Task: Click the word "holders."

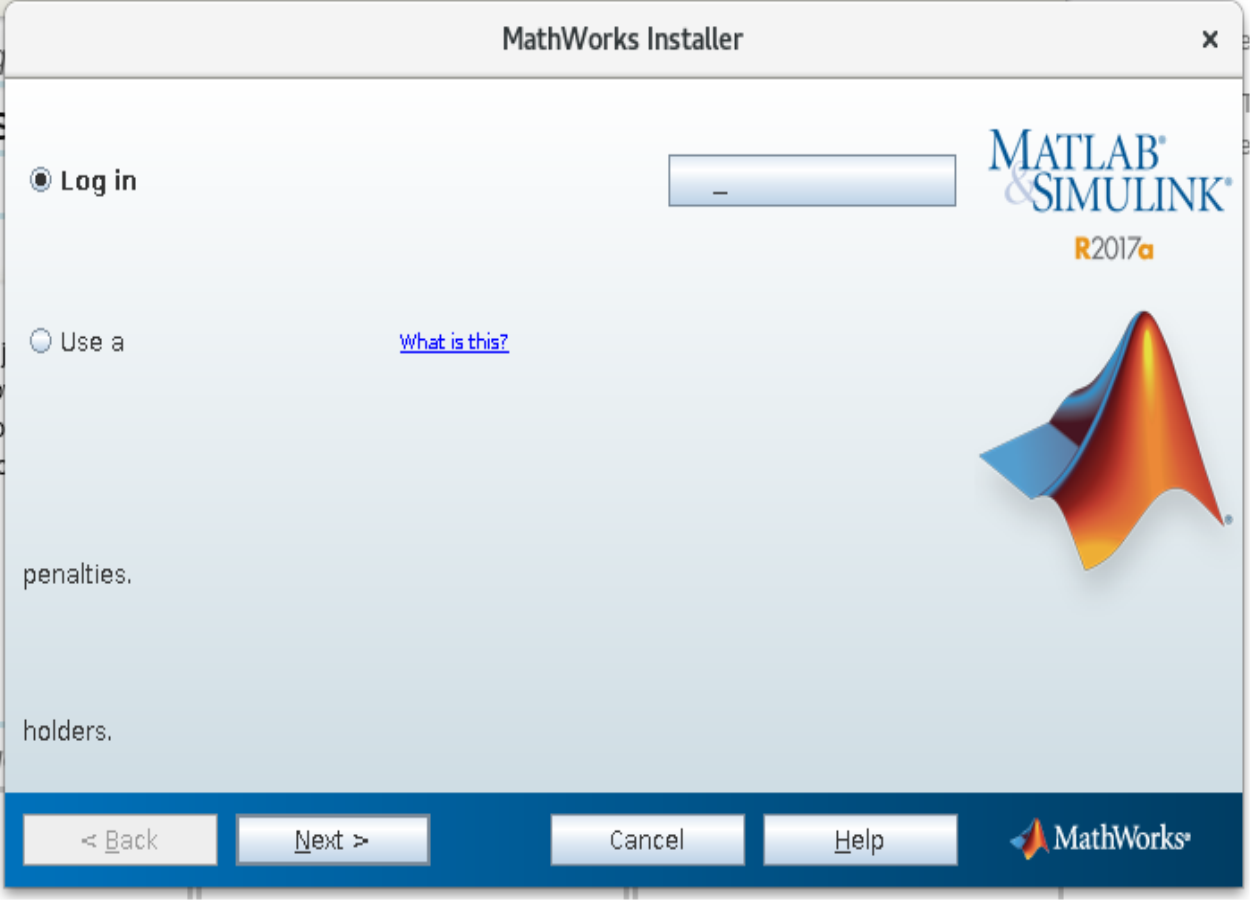Action: point(67,731)
